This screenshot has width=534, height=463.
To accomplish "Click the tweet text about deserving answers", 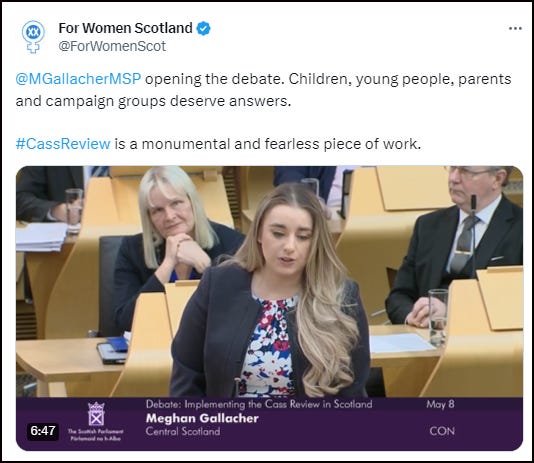I will click(x=263, y=90).
